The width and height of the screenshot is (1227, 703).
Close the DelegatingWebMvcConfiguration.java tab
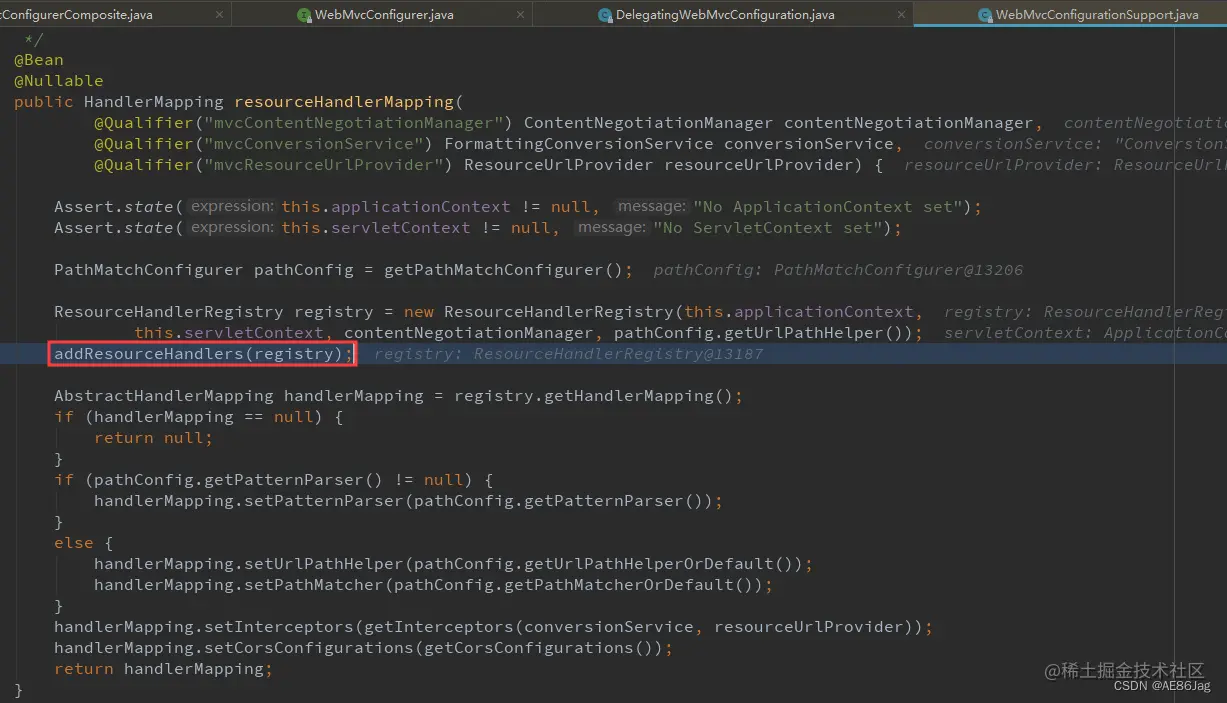coord(899,15)
